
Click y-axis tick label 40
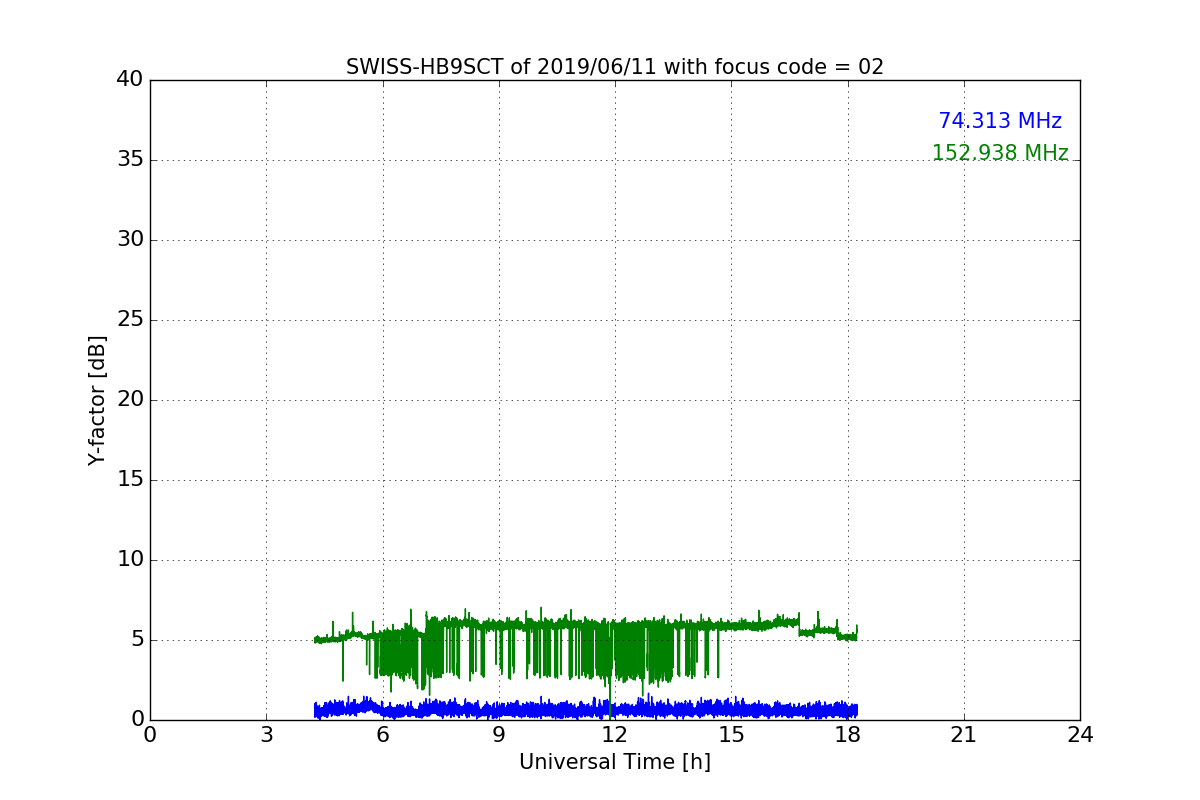coord(130,80)
